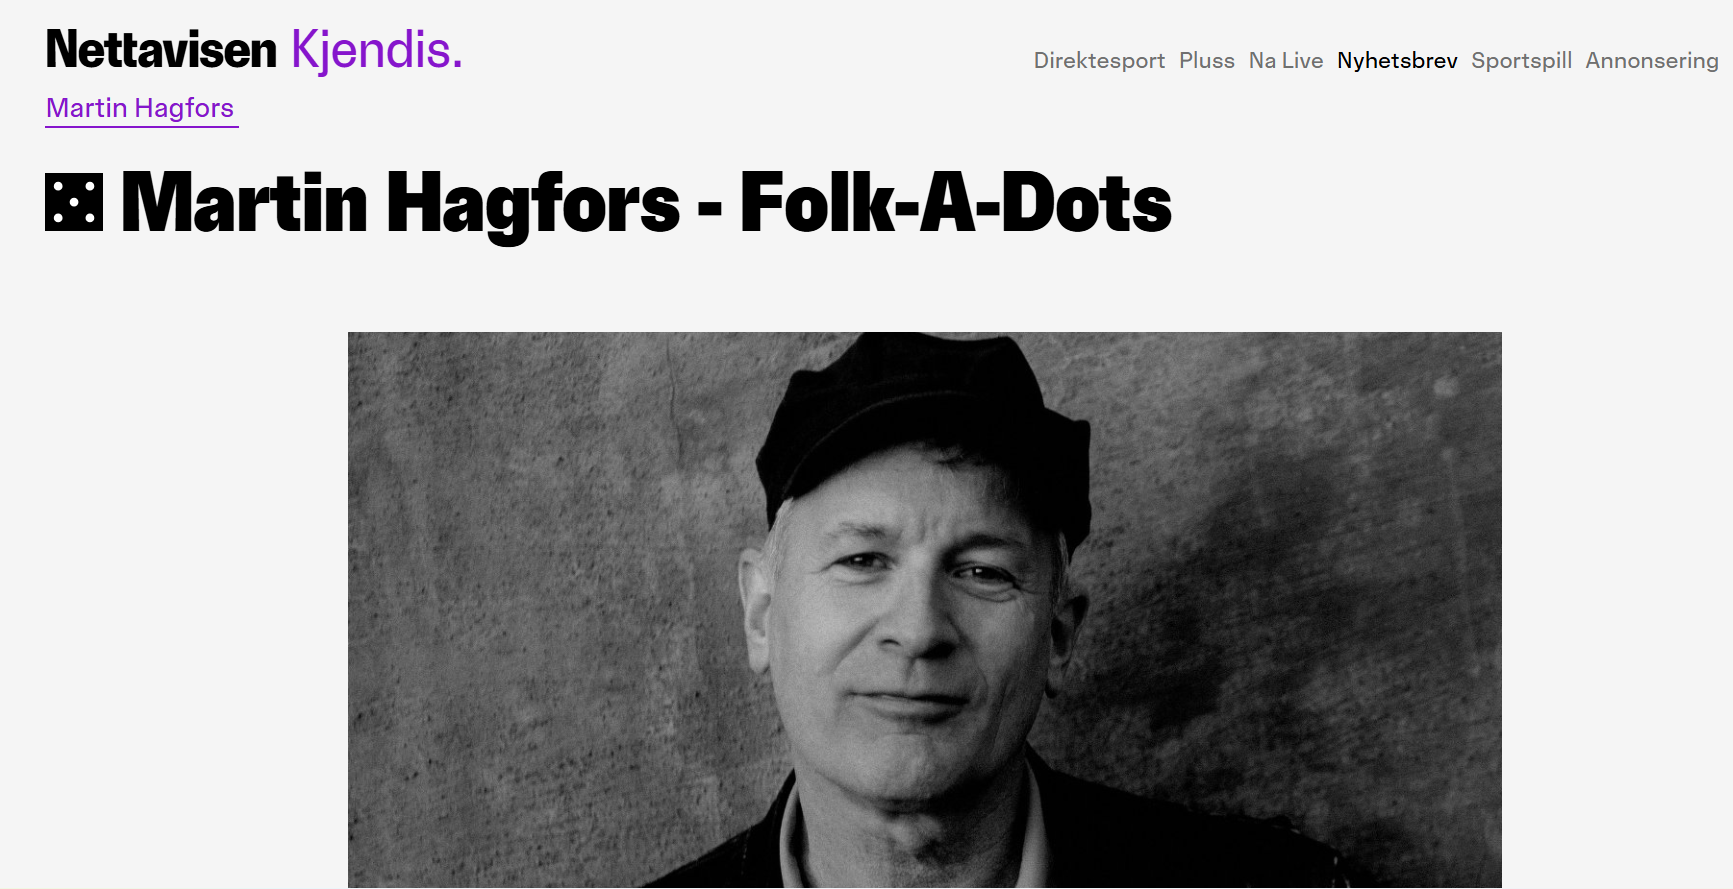Click the dice-five review rating icon
This screenshot has width=1733, height=889.
(x=74, y=202)
